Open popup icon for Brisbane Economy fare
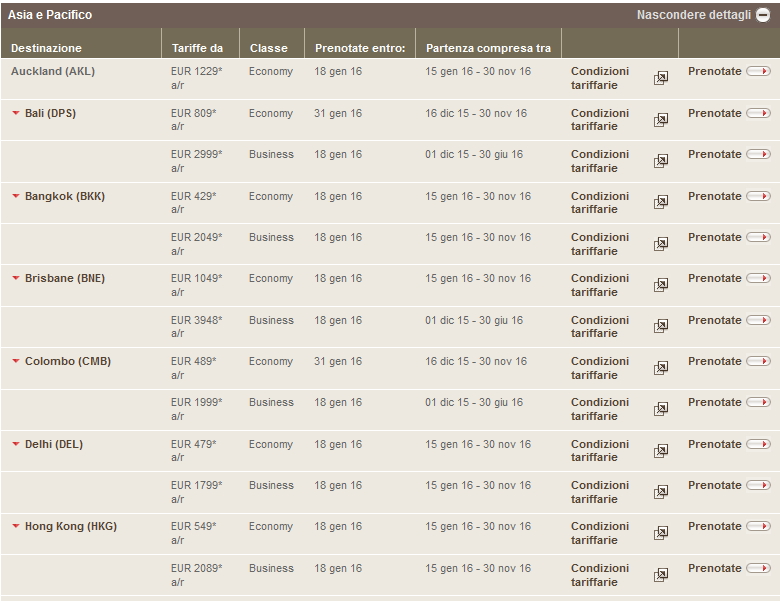The height and width of the screenshot is (601, 780). click(661, 285)
